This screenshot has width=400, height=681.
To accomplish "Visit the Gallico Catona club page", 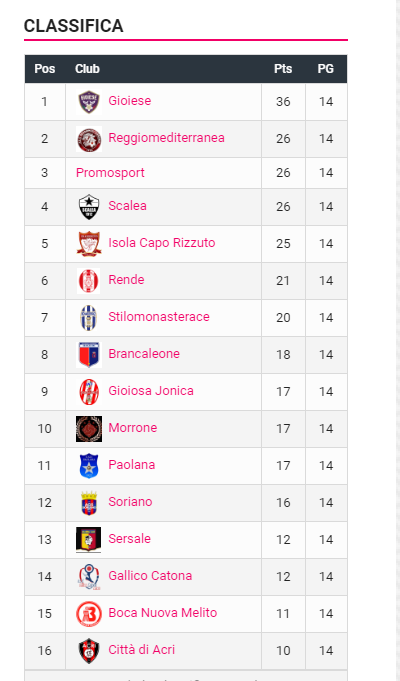I will tap(150, 575).
